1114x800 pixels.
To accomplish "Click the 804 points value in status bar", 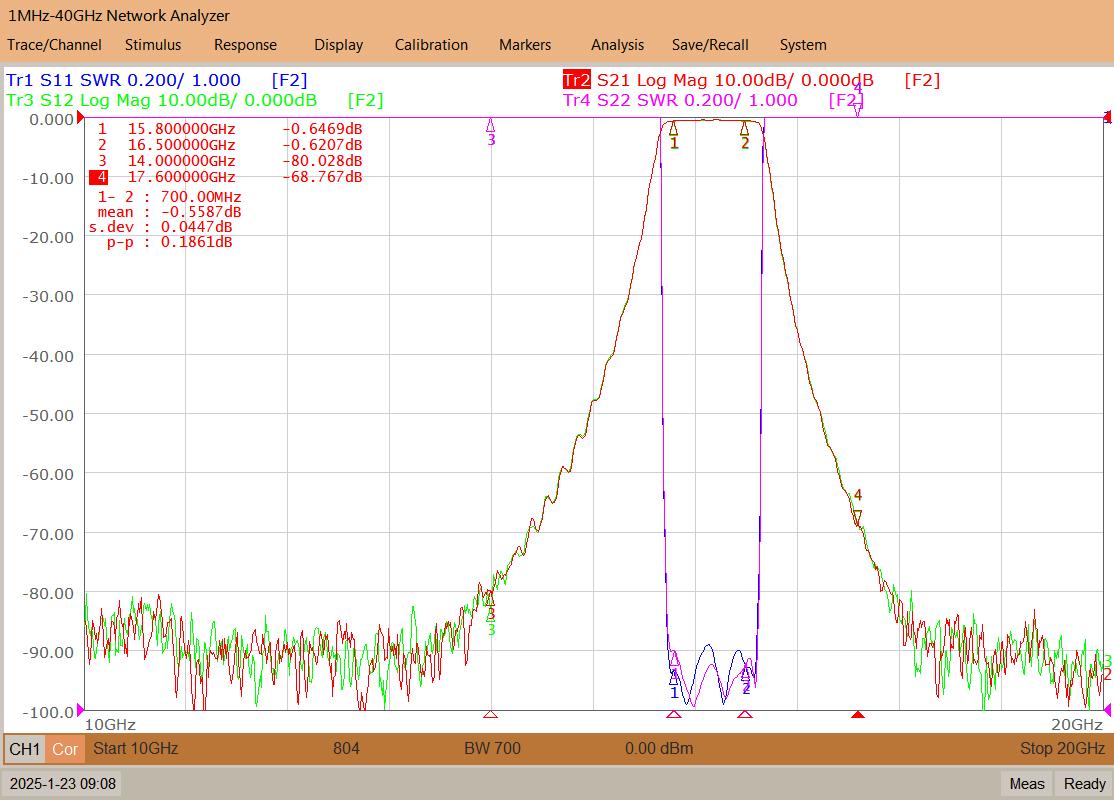I will click(x=346, y=748).
